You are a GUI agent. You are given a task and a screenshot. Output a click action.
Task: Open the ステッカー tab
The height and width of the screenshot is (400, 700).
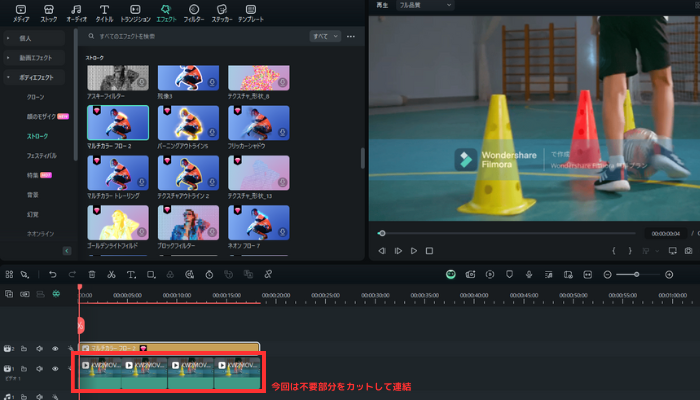coord(222,13)
